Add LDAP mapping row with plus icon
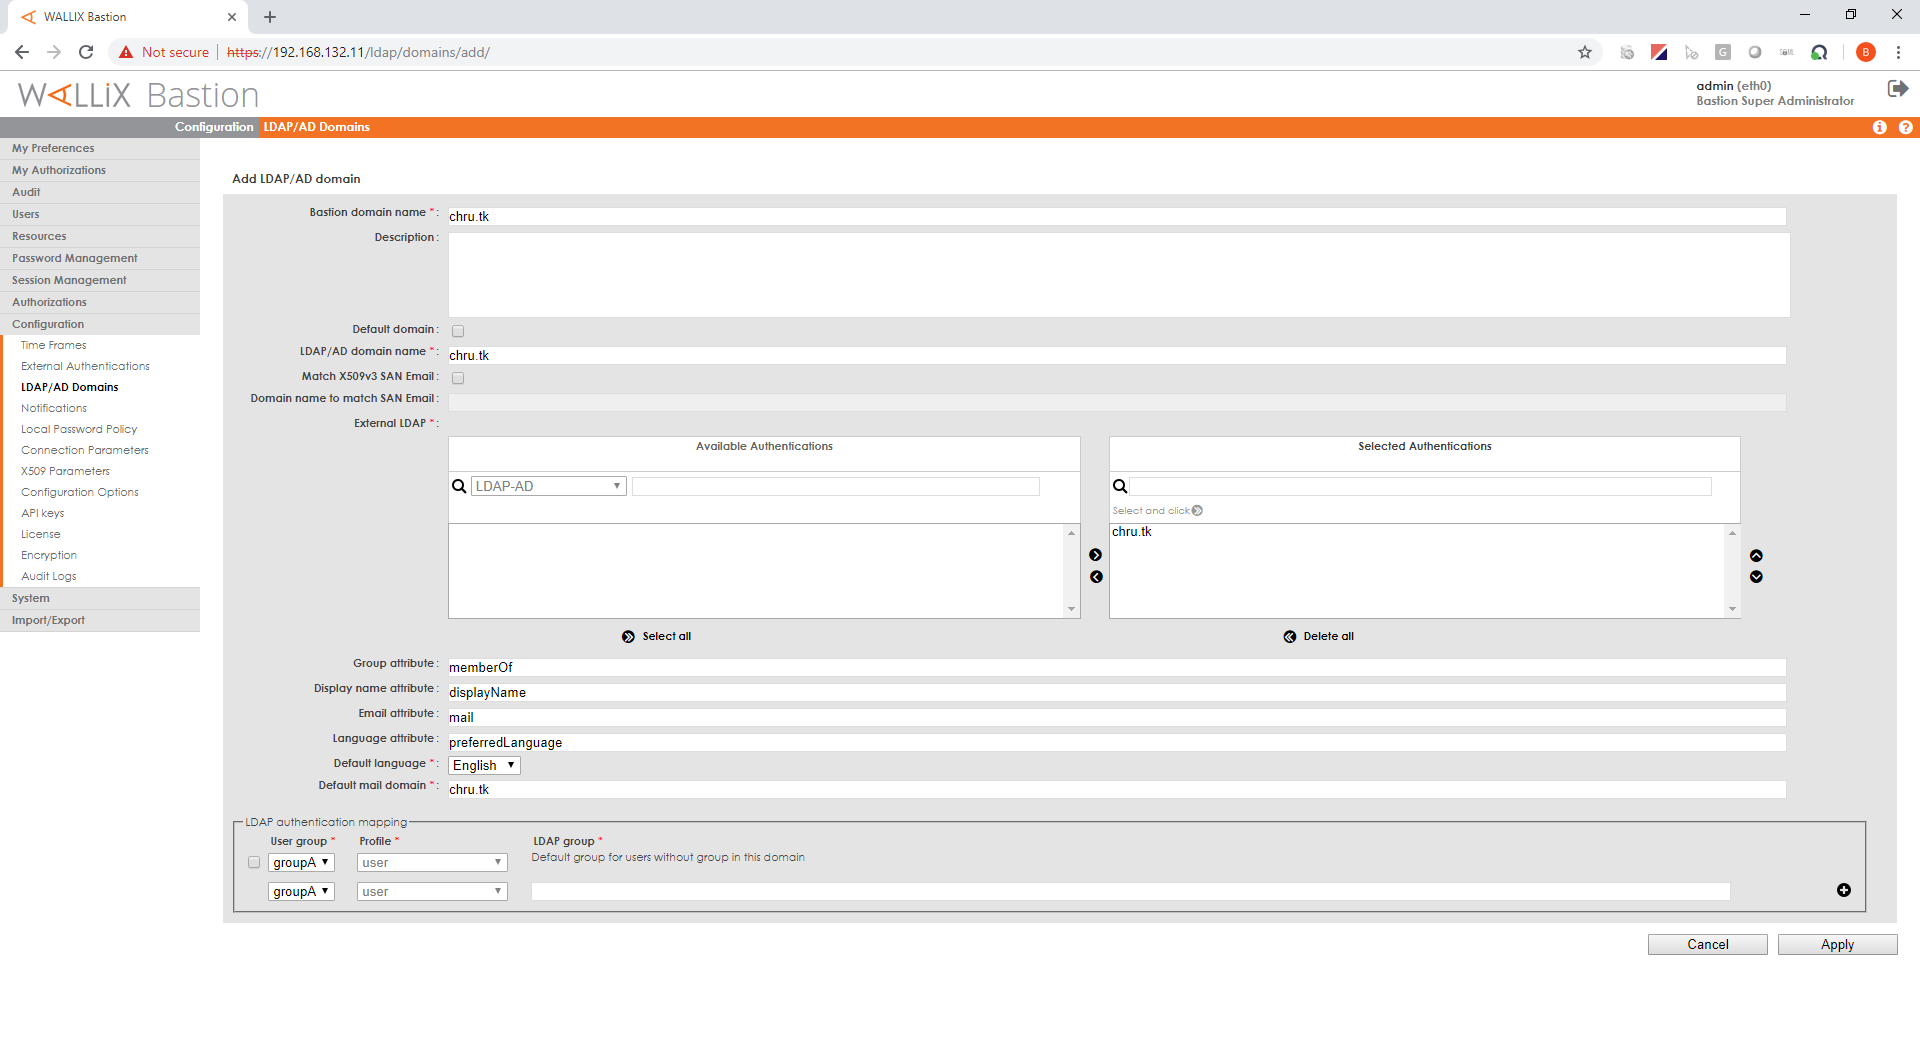Screen dimensions: 1920x1040 point(1843,890)
